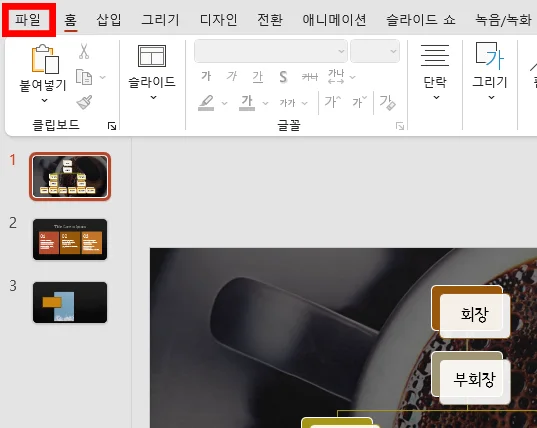Open the character spacing dropdown arrow

[x=352, y=77]
